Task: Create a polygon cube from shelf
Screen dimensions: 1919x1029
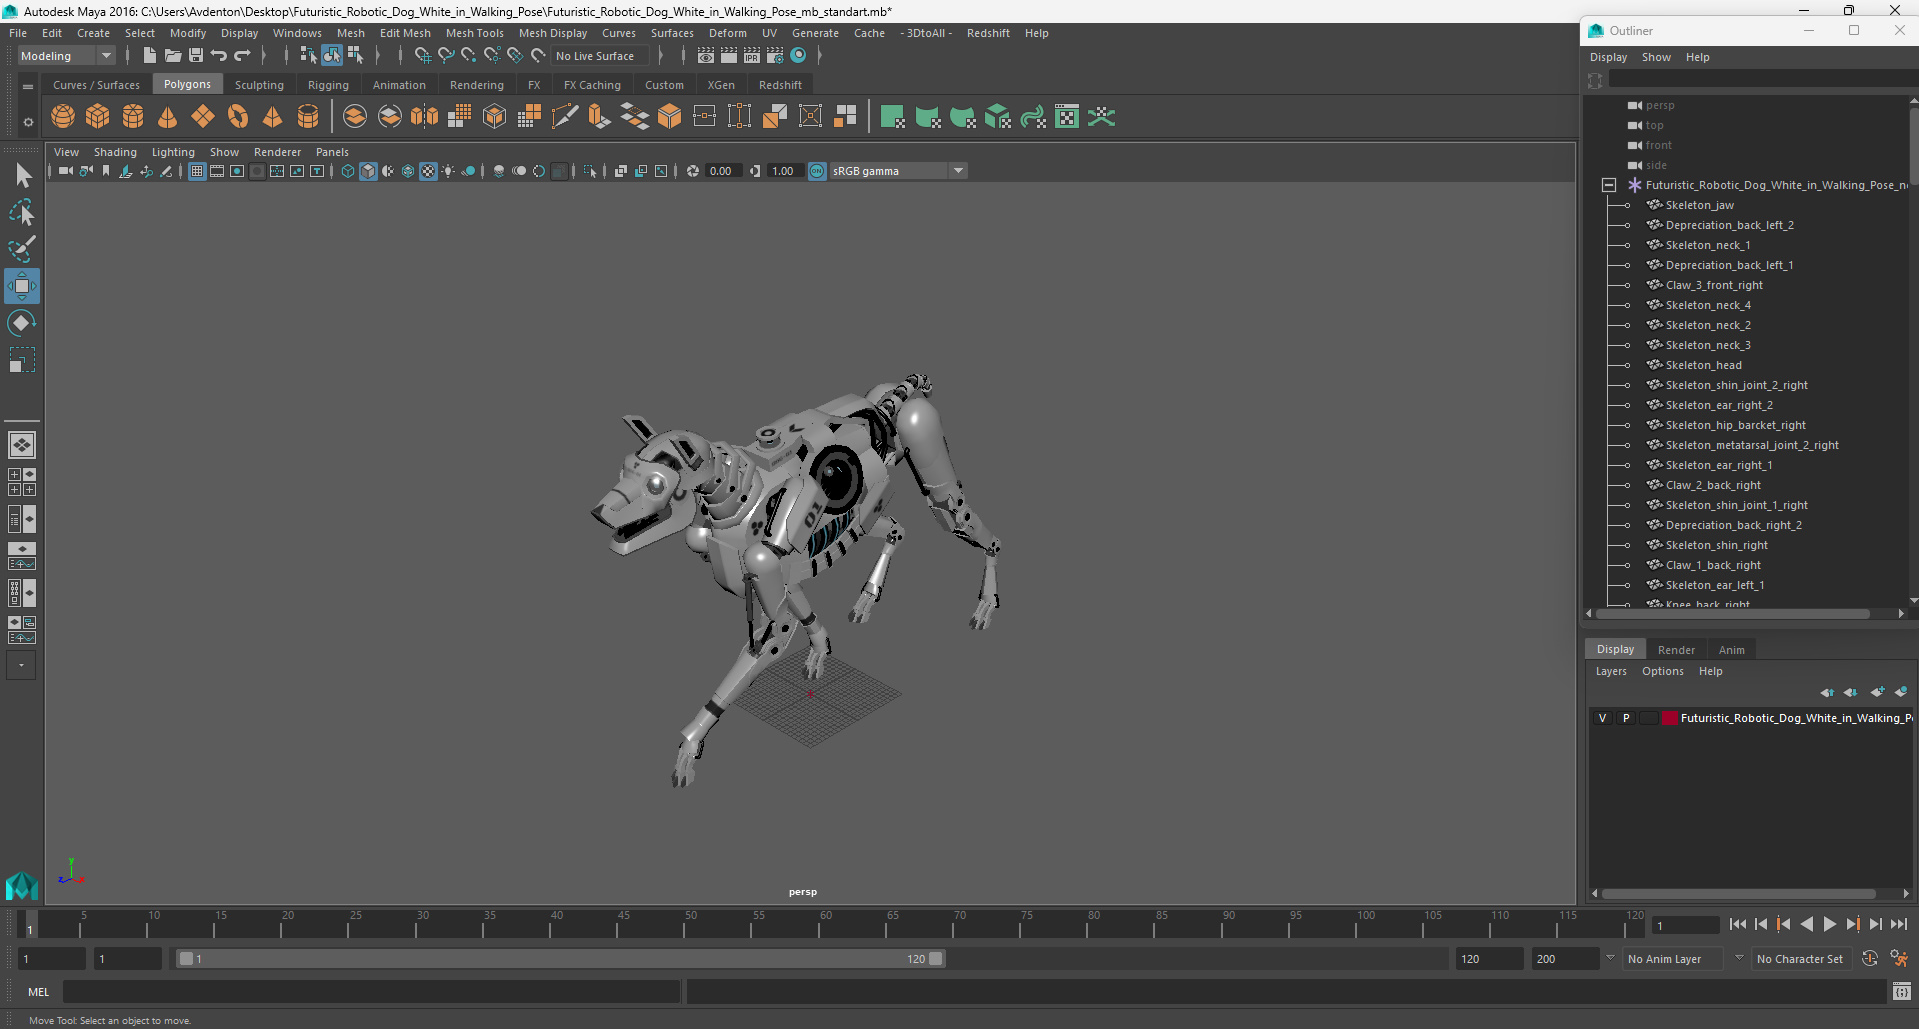Action: coord(98,117)
